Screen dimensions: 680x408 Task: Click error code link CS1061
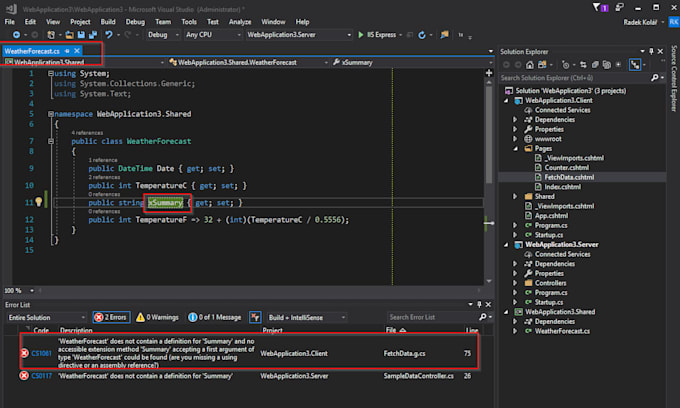click(x=41, y=353)
